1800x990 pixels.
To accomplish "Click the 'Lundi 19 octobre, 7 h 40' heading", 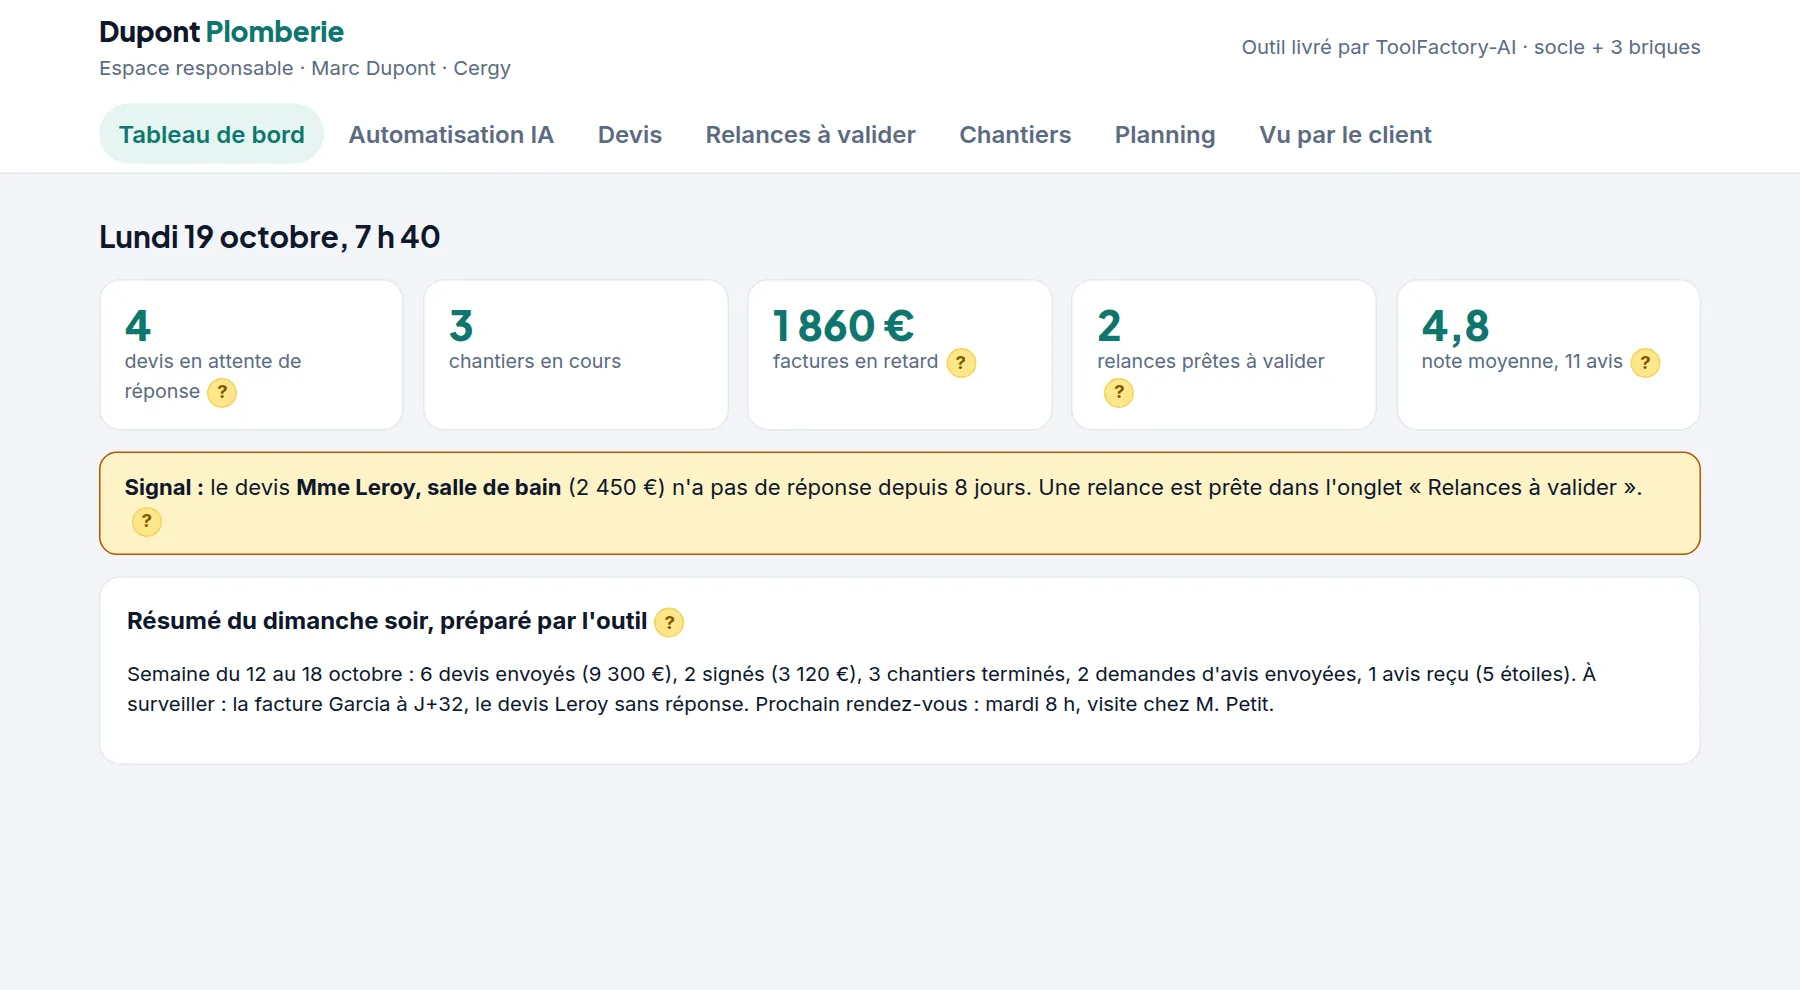I will click(x=269, y=237).
